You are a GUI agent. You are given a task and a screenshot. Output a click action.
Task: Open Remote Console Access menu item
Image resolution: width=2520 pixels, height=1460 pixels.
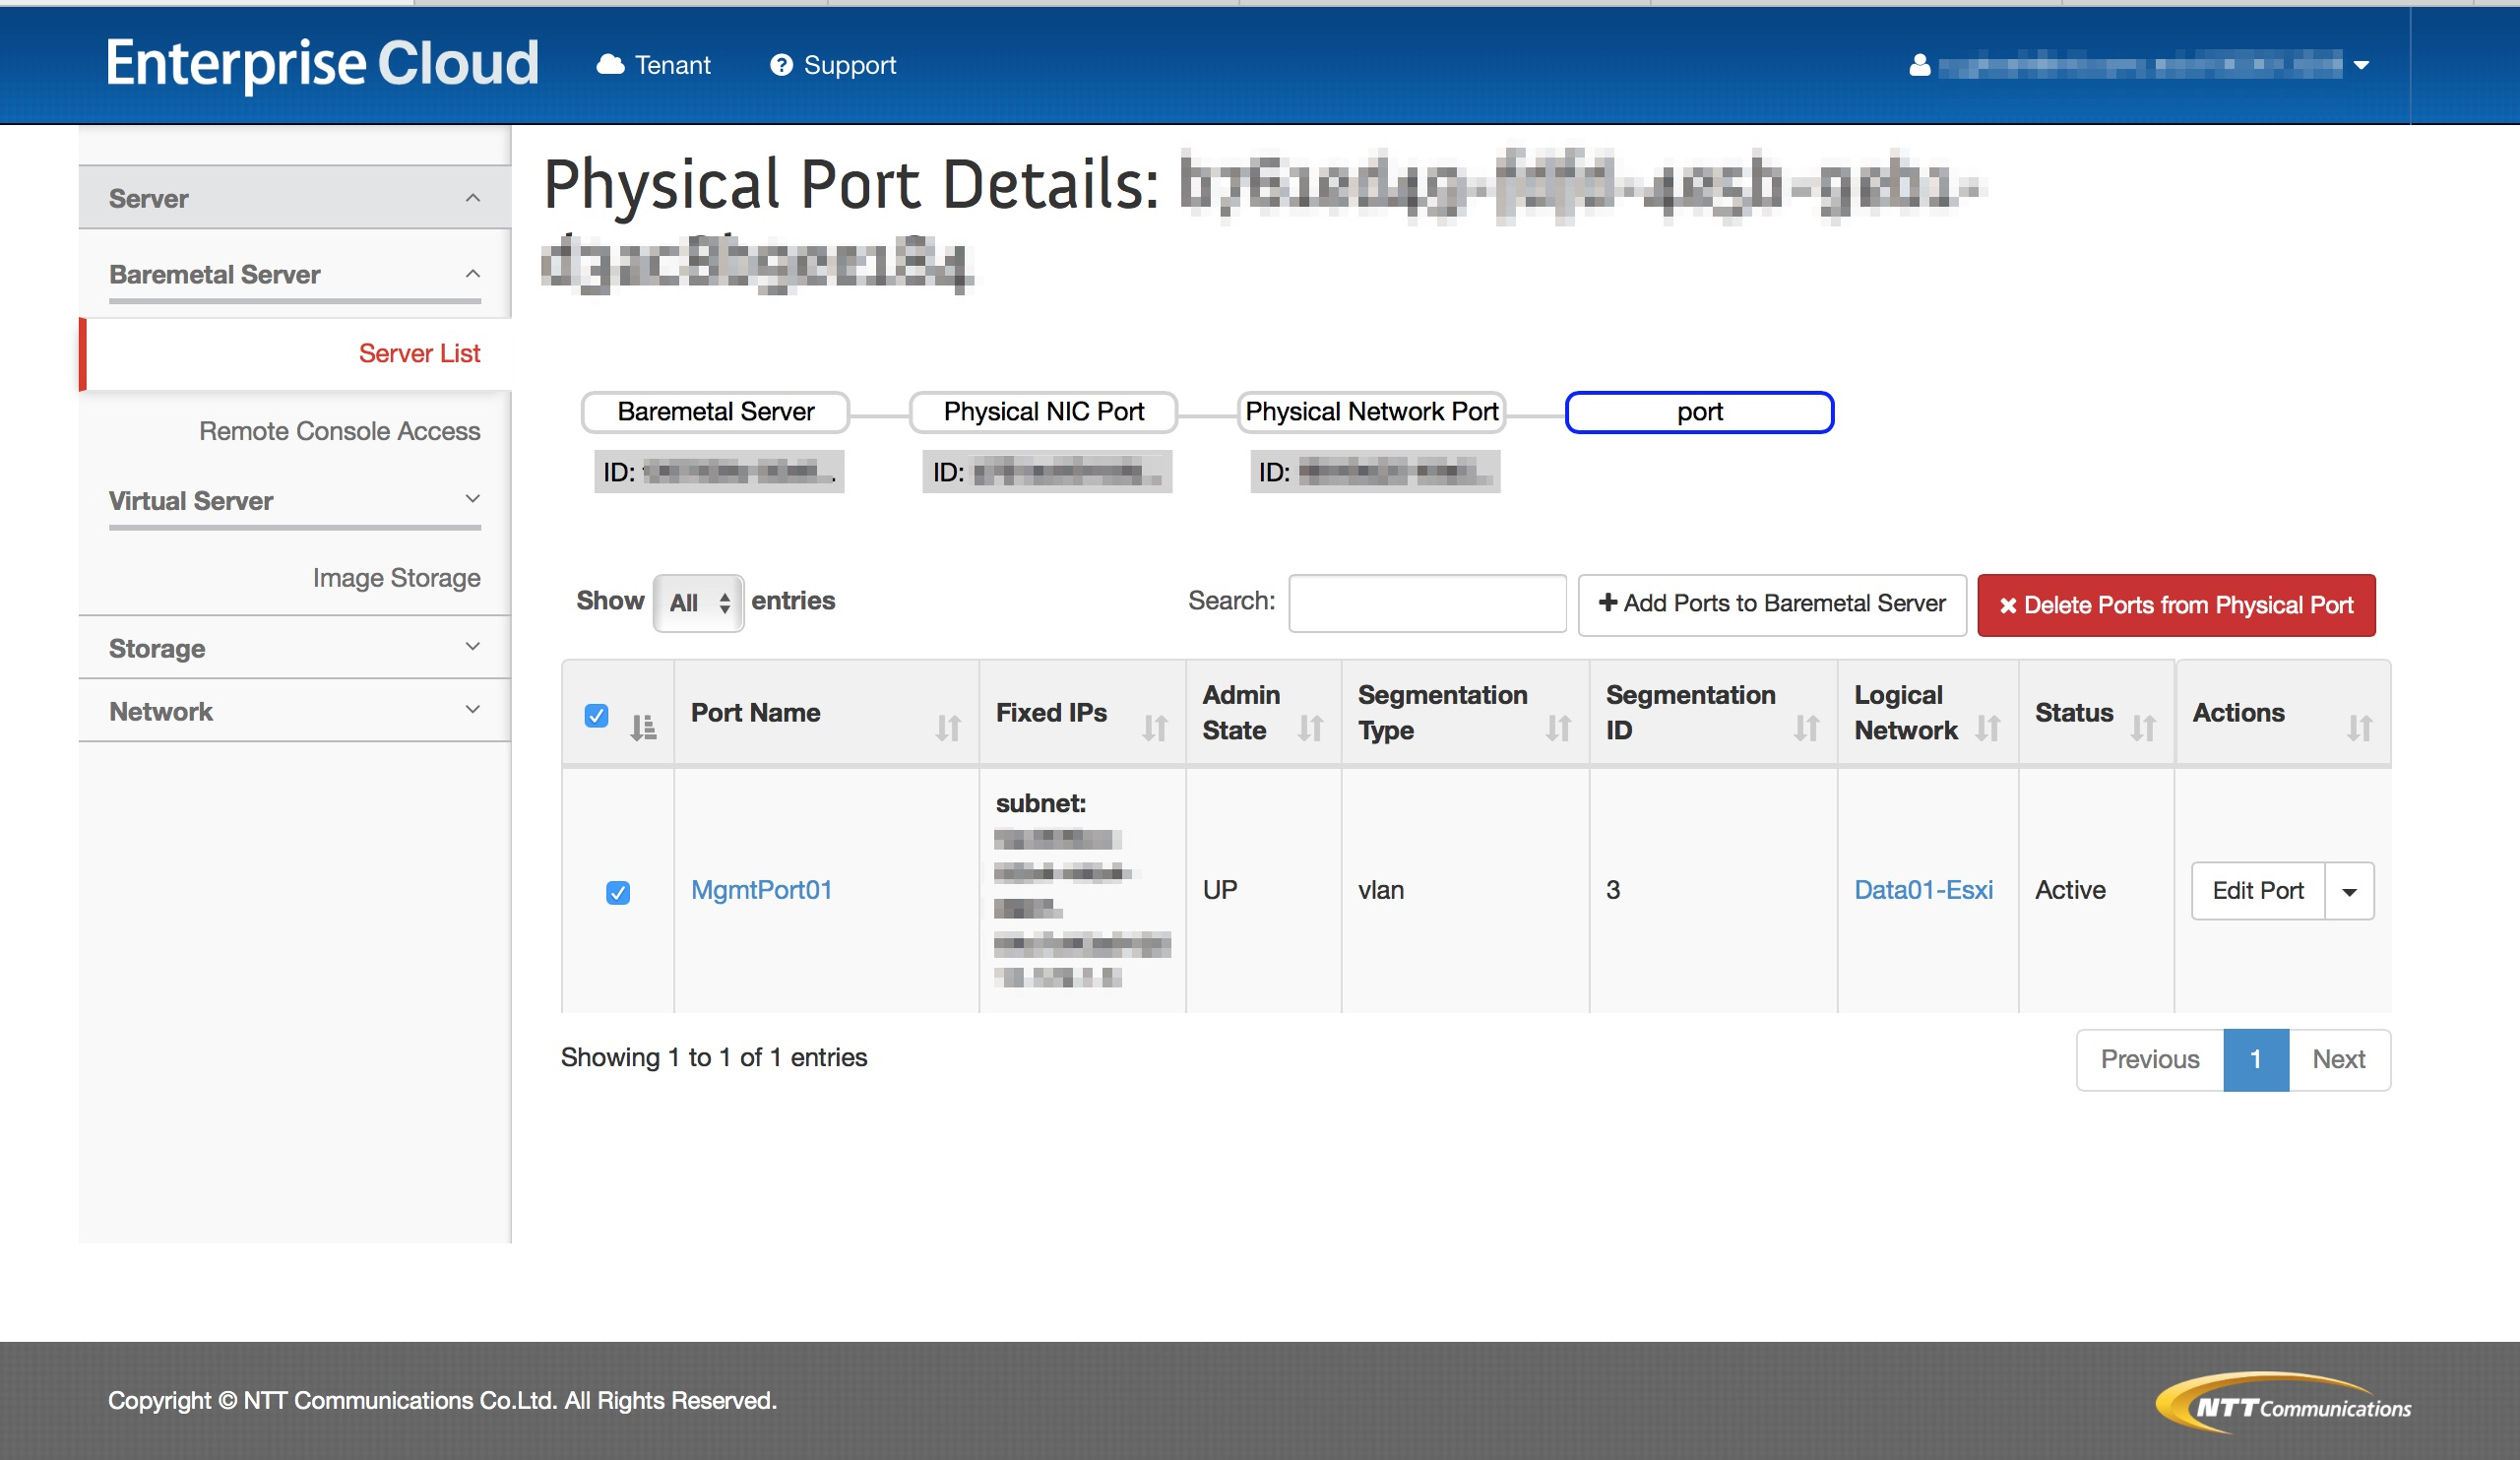(339, 431)
